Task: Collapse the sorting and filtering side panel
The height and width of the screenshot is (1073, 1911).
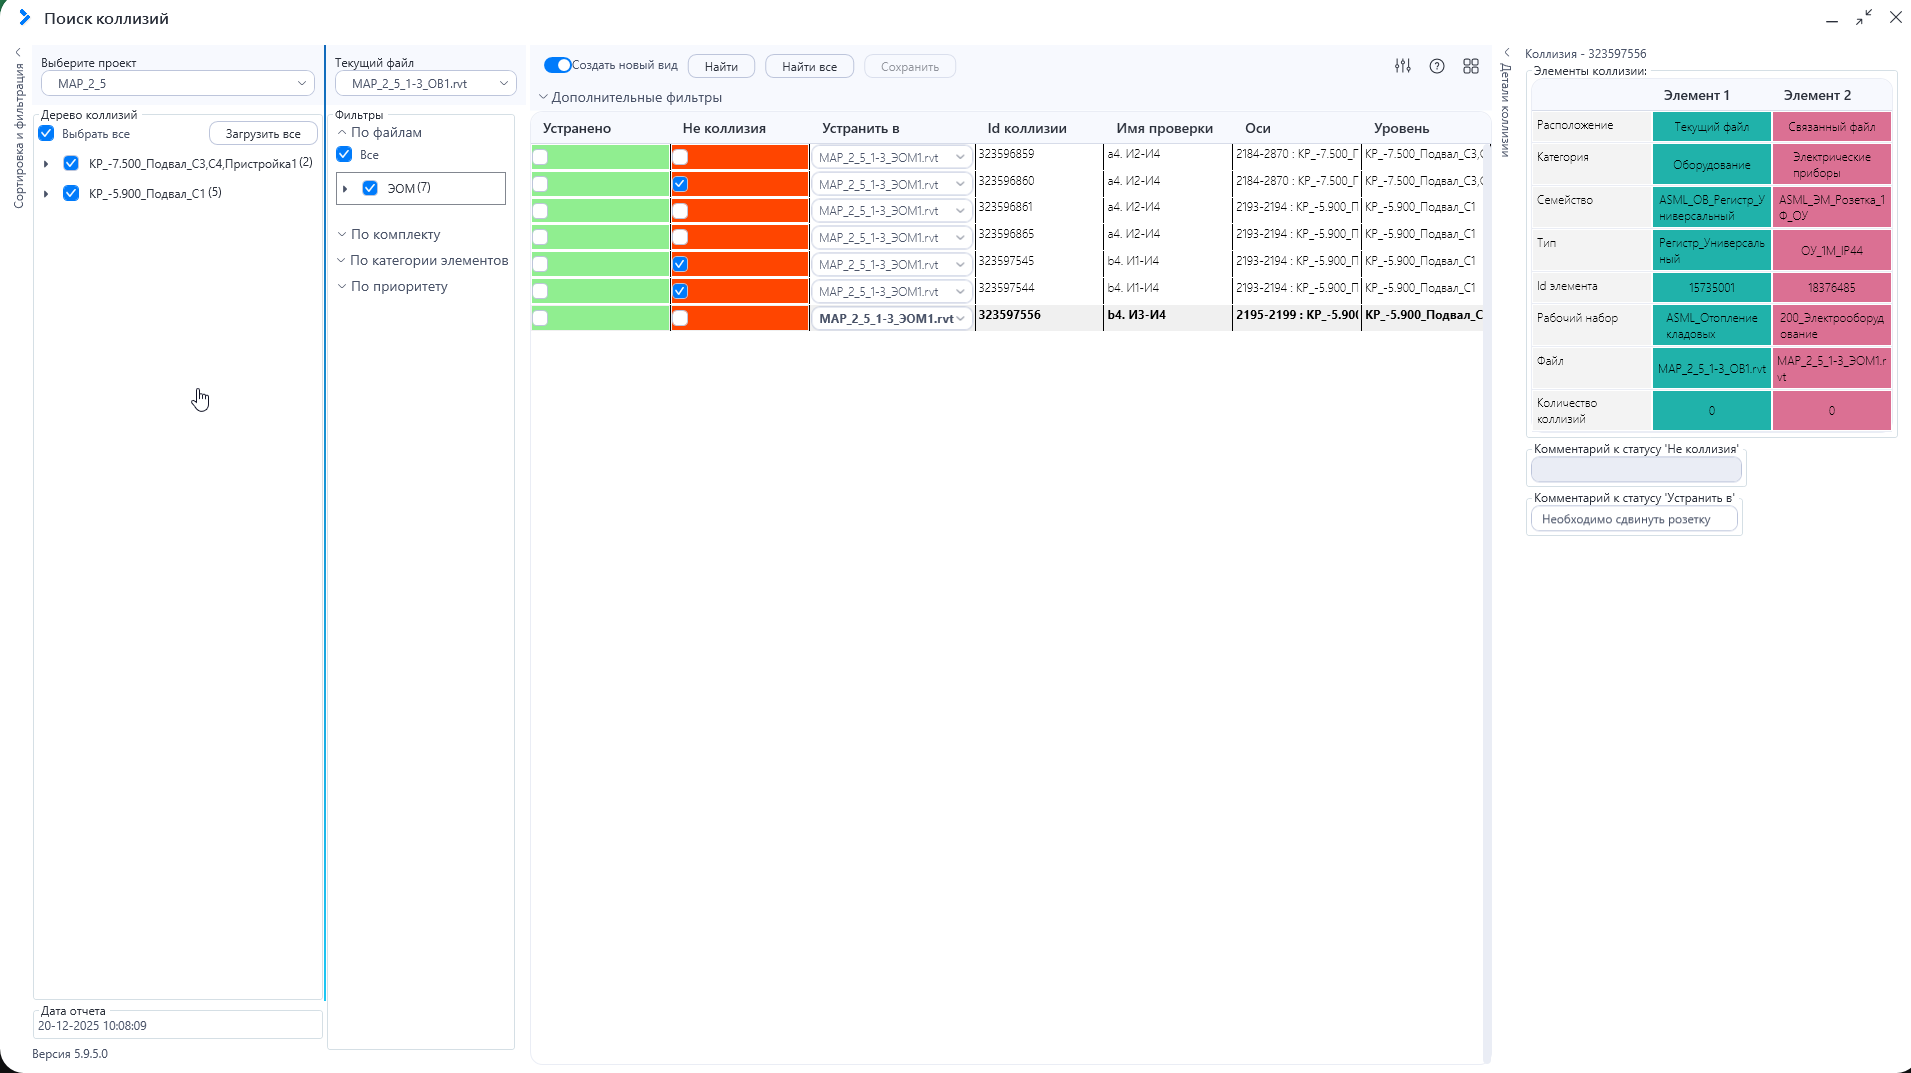Action: [x=18, y=52]
